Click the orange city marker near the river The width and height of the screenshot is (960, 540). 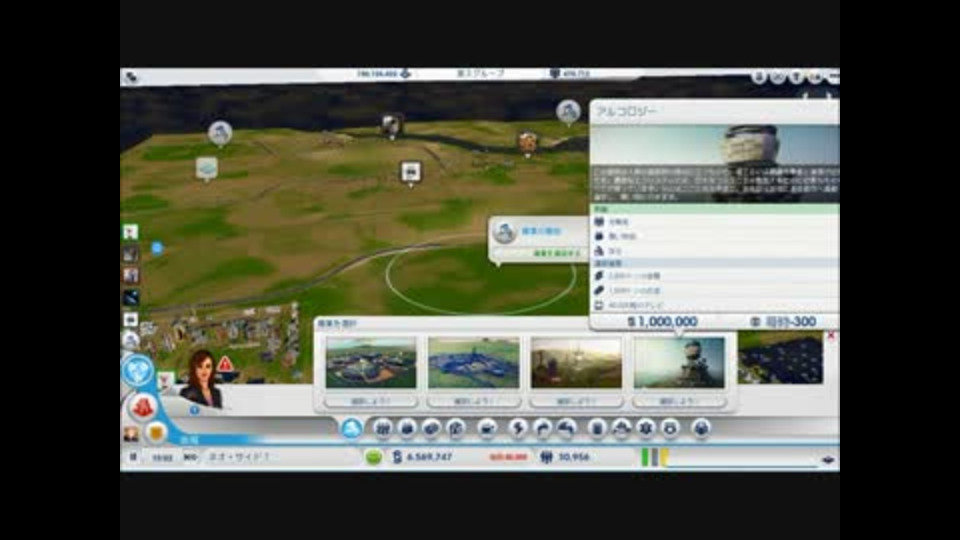coord(528,143)
